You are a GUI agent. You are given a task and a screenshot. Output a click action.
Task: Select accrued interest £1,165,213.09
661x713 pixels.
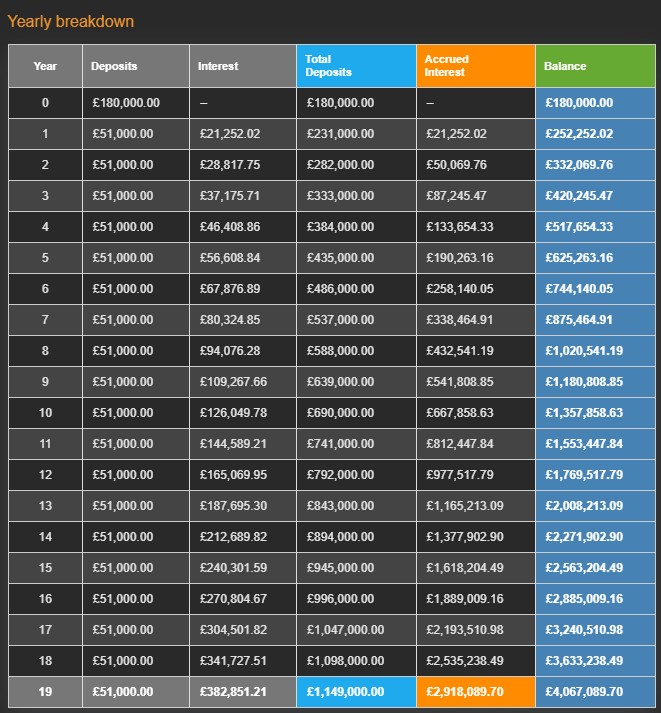click(465, 506)
